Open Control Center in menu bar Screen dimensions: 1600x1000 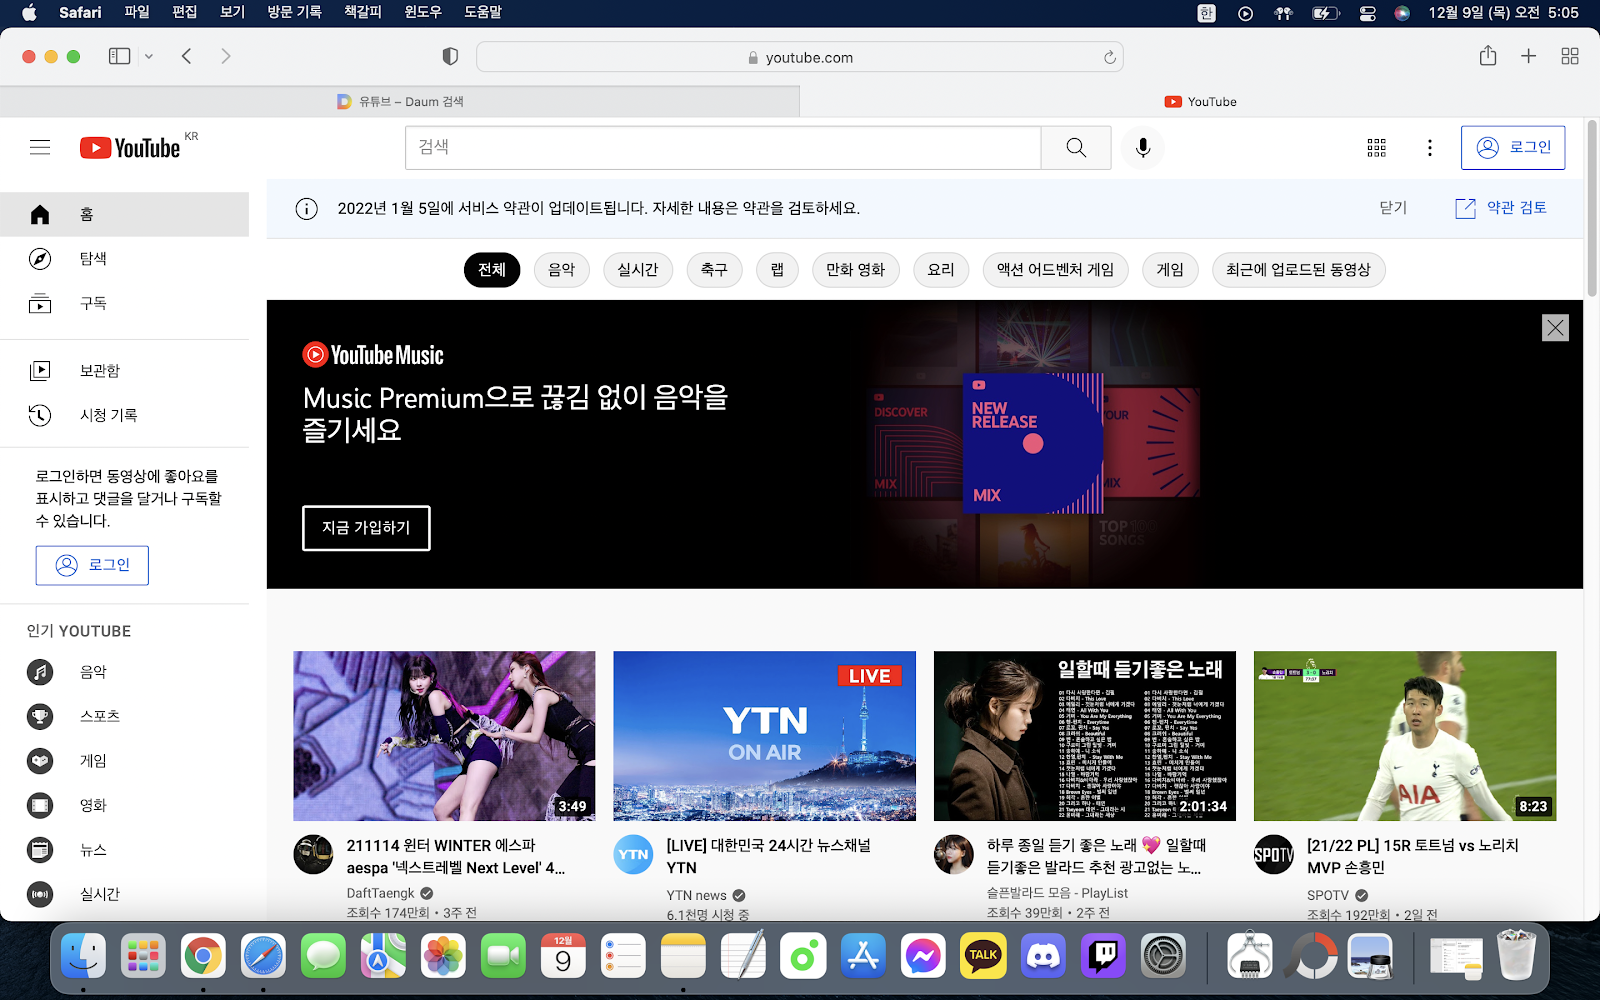point(1368,13)
